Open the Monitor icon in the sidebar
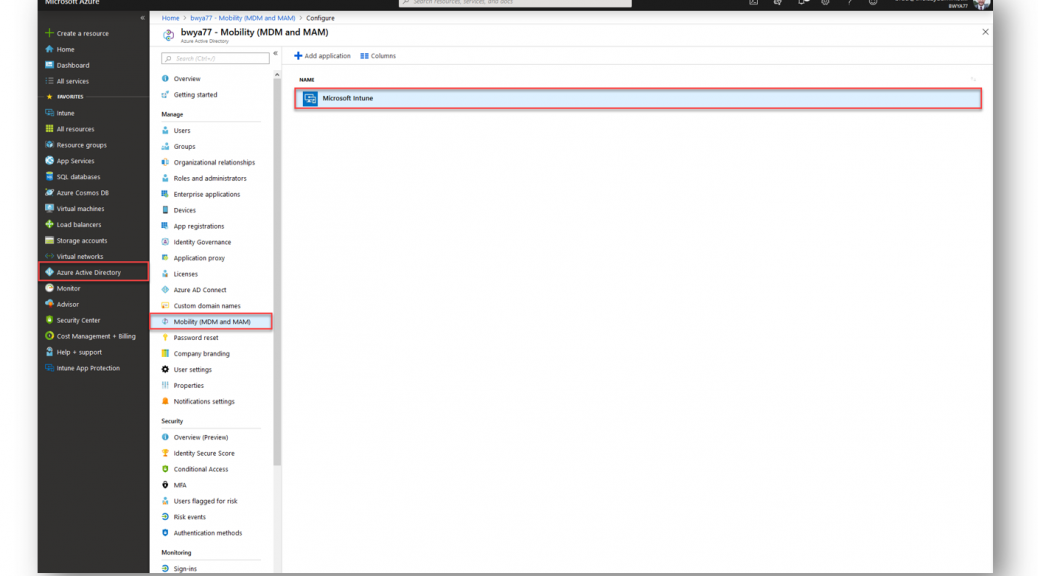The image size is (1038, 576). tap(49, 288)
